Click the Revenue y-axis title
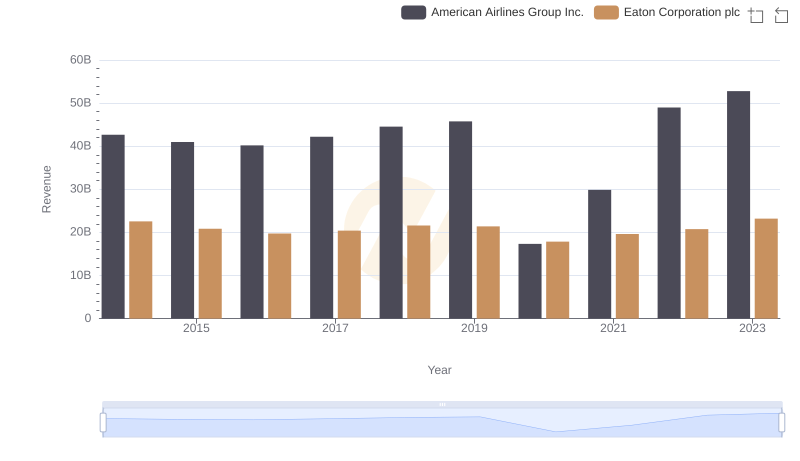The width and height of the screenshot is (800, 461). pos(46,189)
